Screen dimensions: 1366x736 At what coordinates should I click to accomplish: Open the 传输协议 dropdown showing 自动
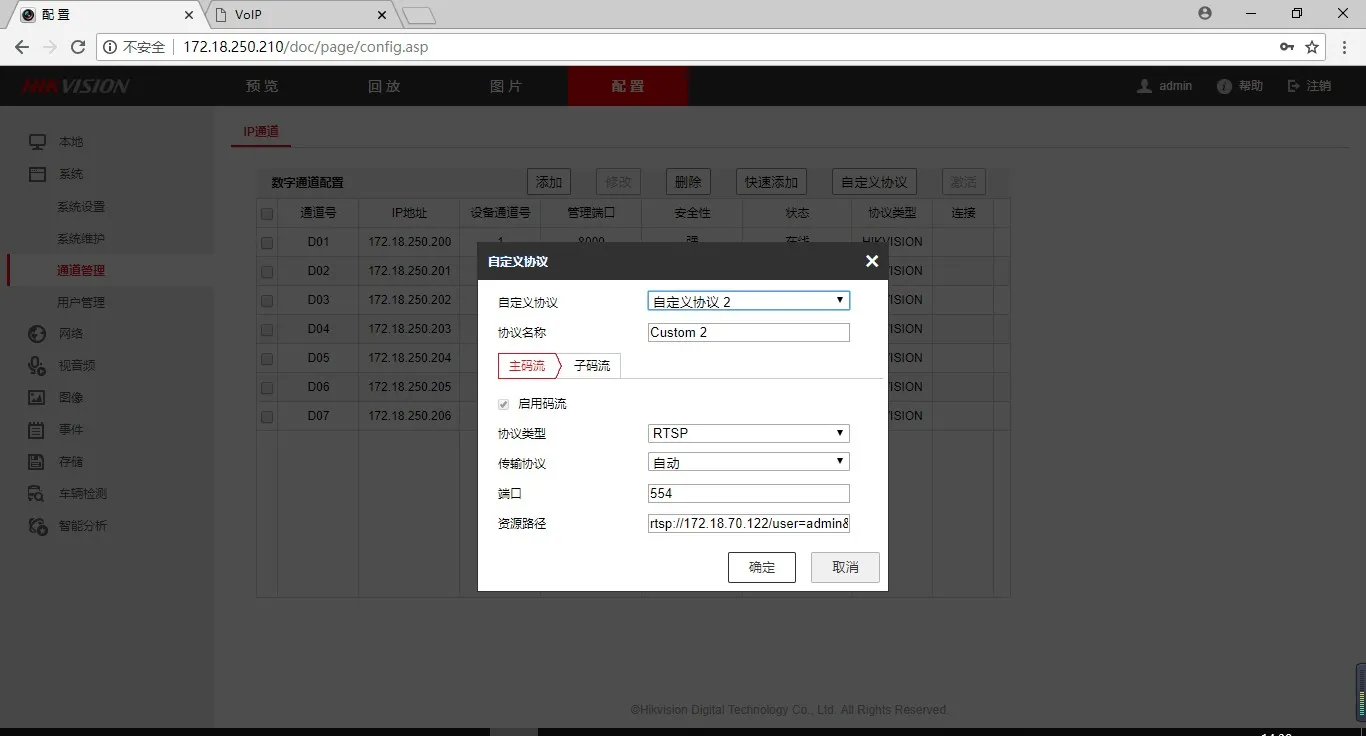pos(748,461)
